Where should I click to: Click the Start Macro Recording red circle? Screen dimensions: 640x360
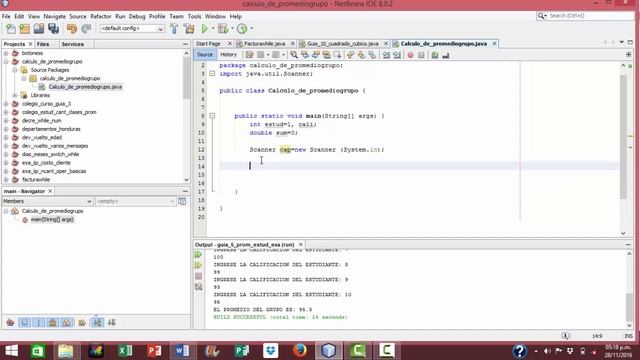[410, 55]
